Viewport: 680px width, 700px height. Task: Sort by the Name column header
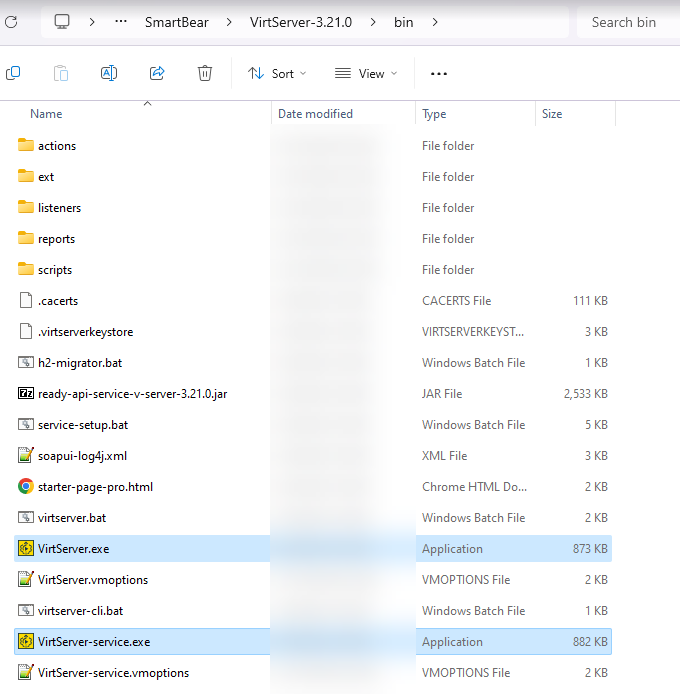[x=46, y=114]
